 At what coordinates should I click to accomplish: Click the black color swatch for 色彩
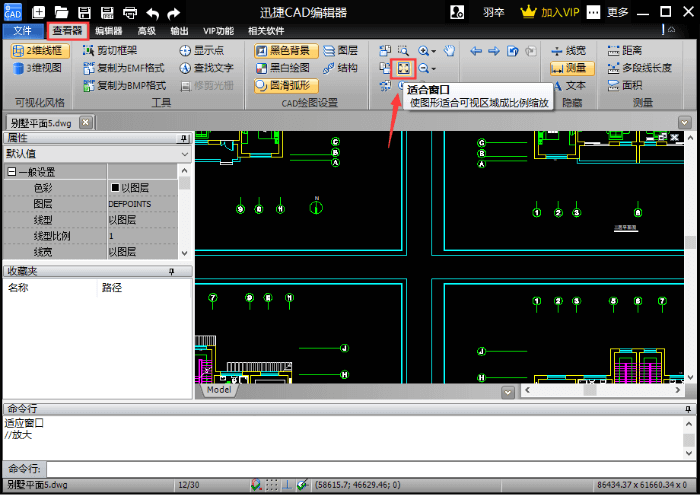pos(115,188)
